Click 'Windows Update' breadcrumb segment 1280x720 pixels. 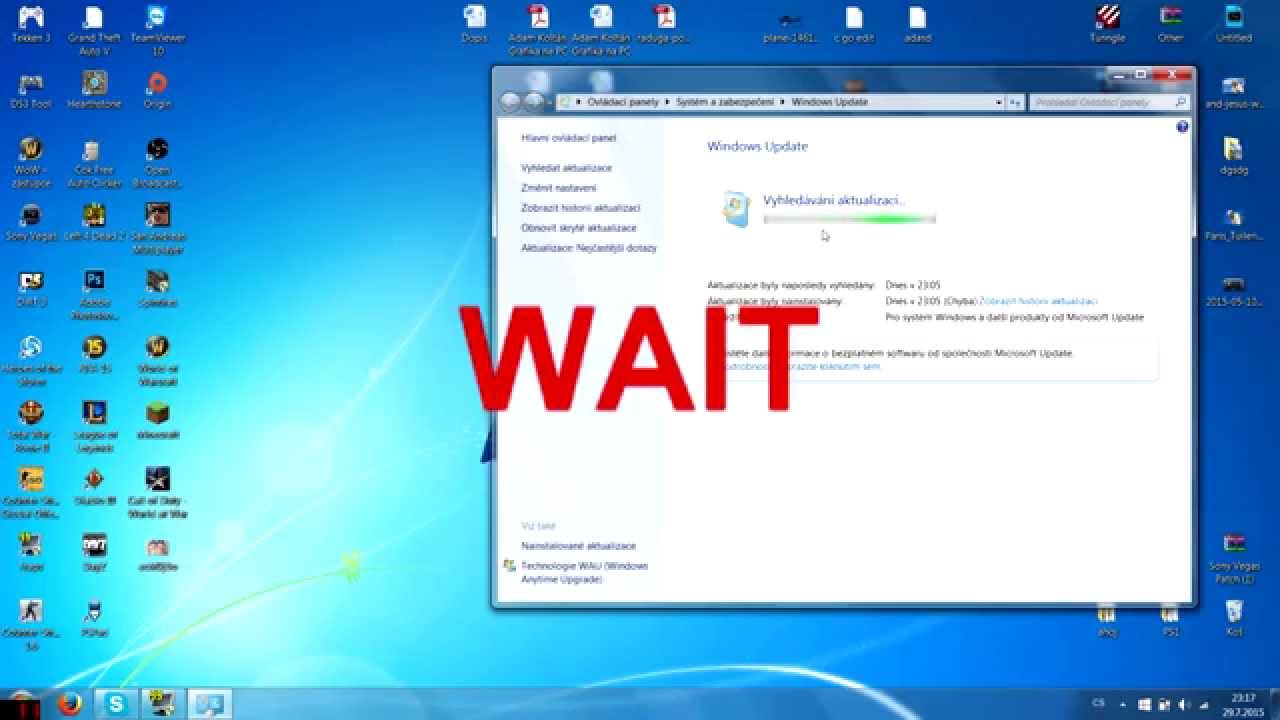tap(830, 102)
